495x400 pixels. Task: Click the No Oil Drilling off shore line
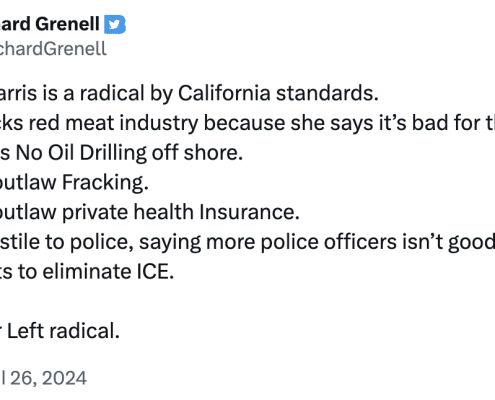[121, 153]
